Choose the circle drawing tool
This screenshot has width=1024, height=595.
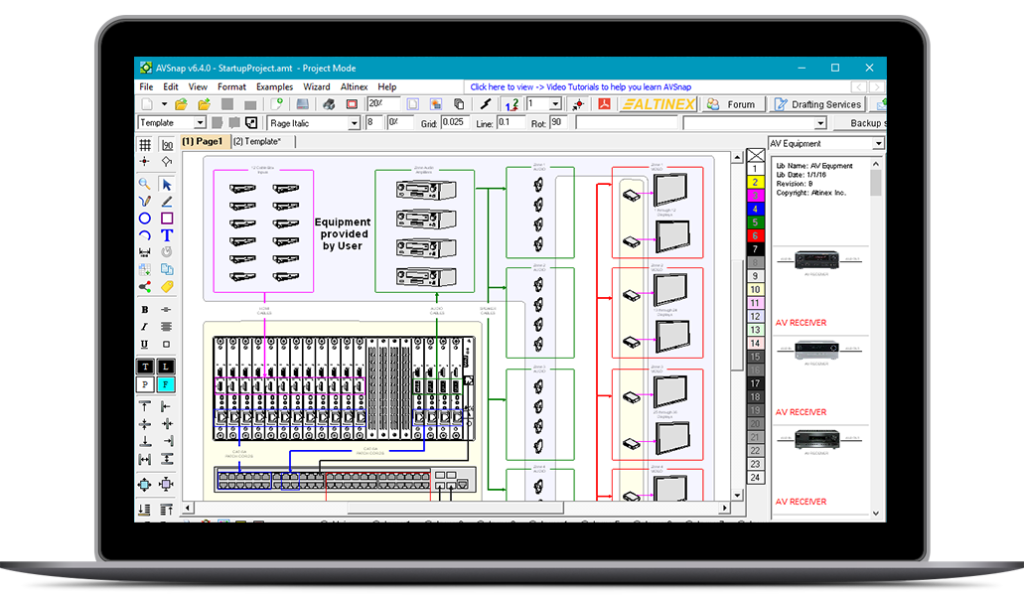pyautogui.click(x=145, y=218)
